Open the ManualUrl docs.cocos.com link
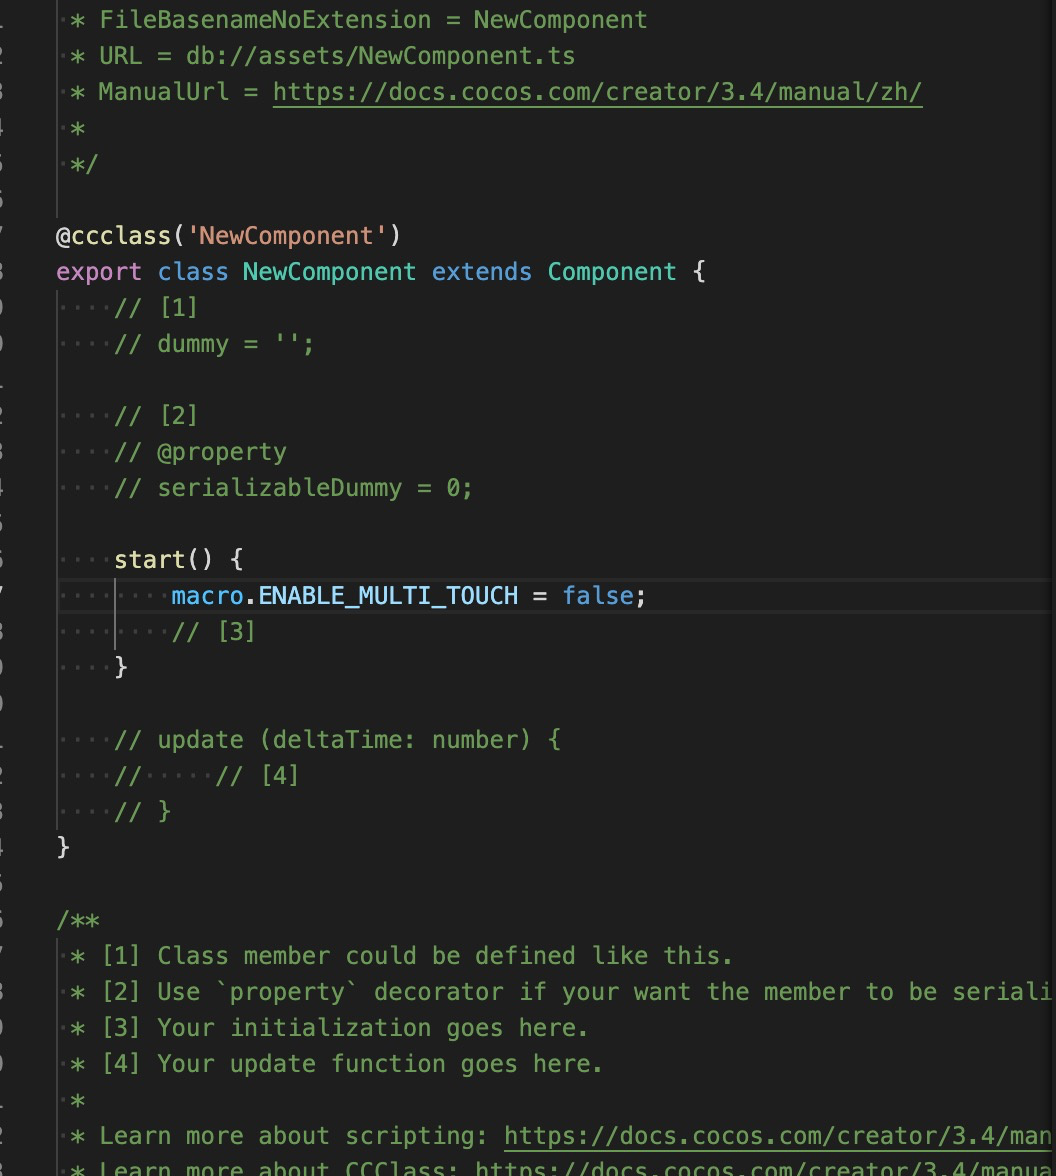This screenshot has height=1176, width=1056. 597,92
